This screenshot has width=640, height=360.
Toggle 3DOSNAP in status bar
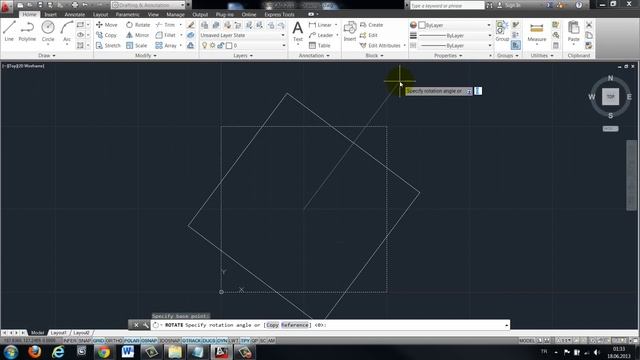click(170, 341)
